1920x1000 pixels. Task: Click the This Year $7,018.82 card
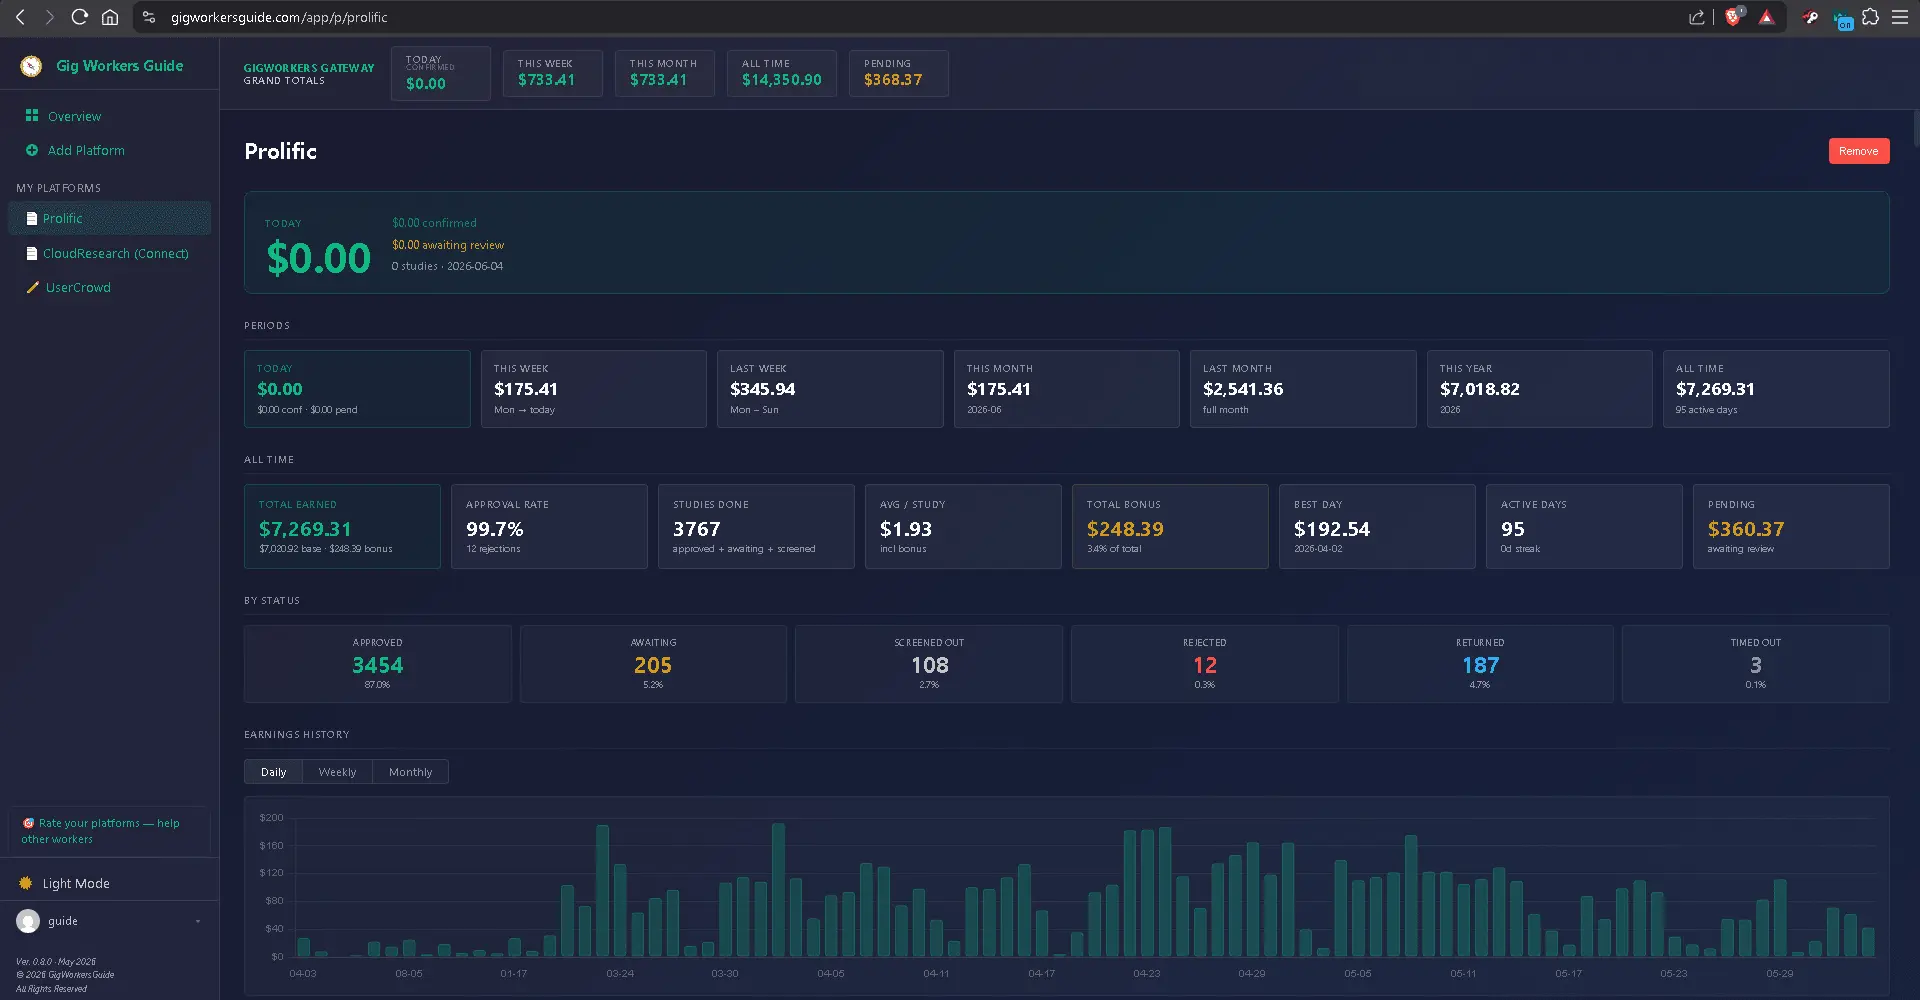(1539, 389)
